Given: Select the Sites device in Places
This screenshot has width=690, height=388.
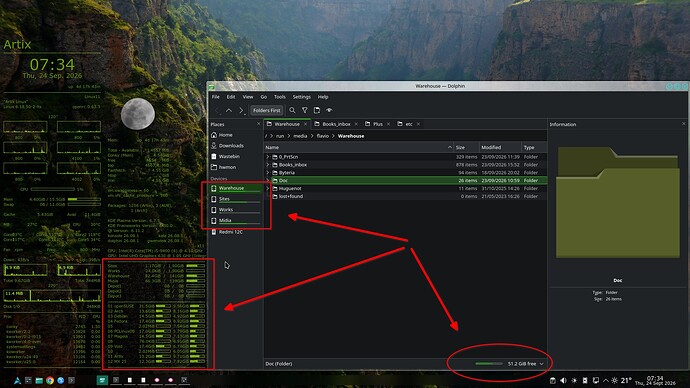Looking at the screenshot, I should pyautogui.click(x=235, y=199).
